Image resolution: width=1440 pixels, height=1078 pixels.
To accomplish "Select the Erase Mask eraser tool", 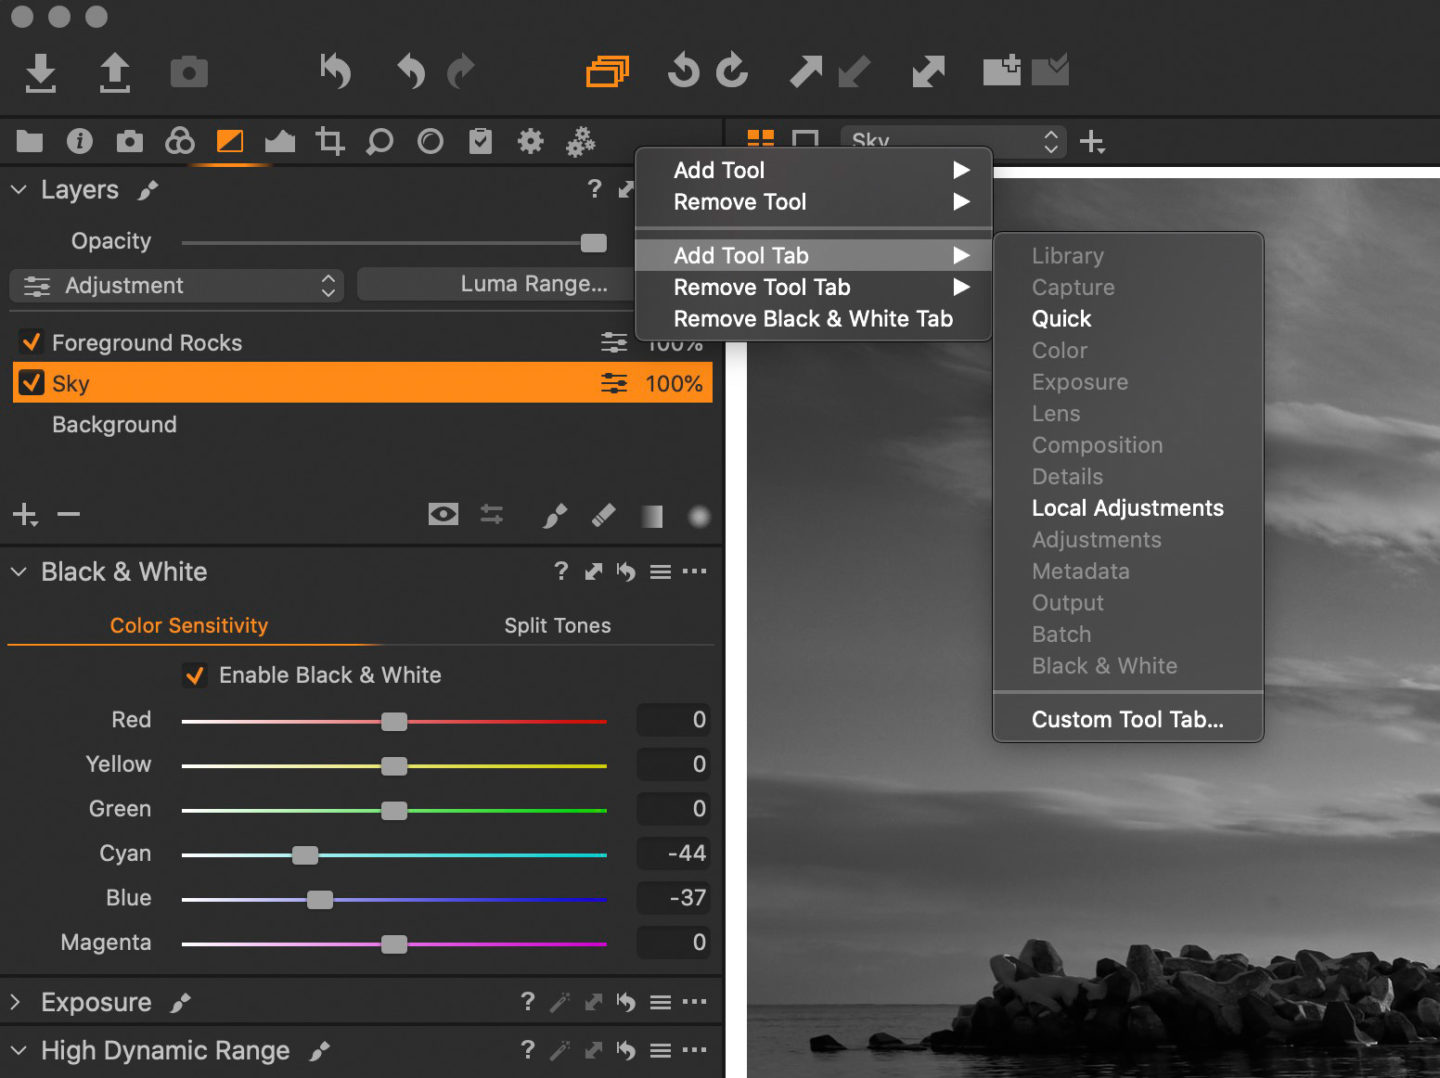I will pyautogui.click(x=603, y=516).
